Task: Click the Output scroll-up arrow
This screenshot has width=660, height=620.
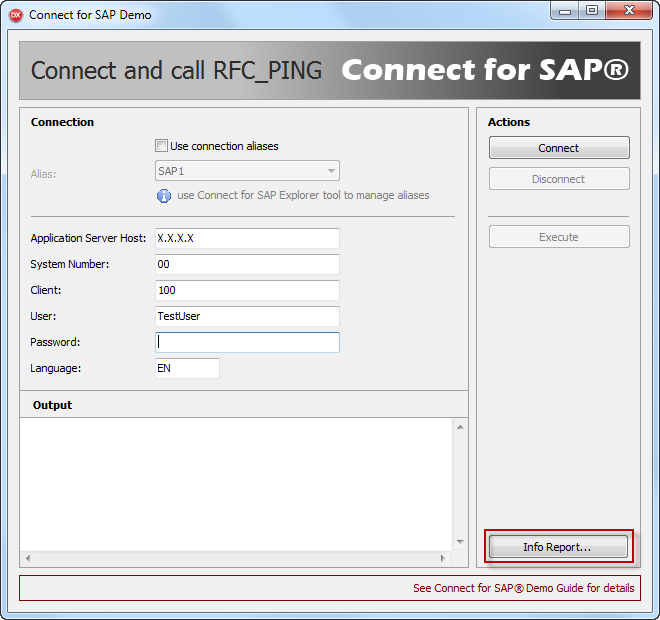Action: point(460,427)
